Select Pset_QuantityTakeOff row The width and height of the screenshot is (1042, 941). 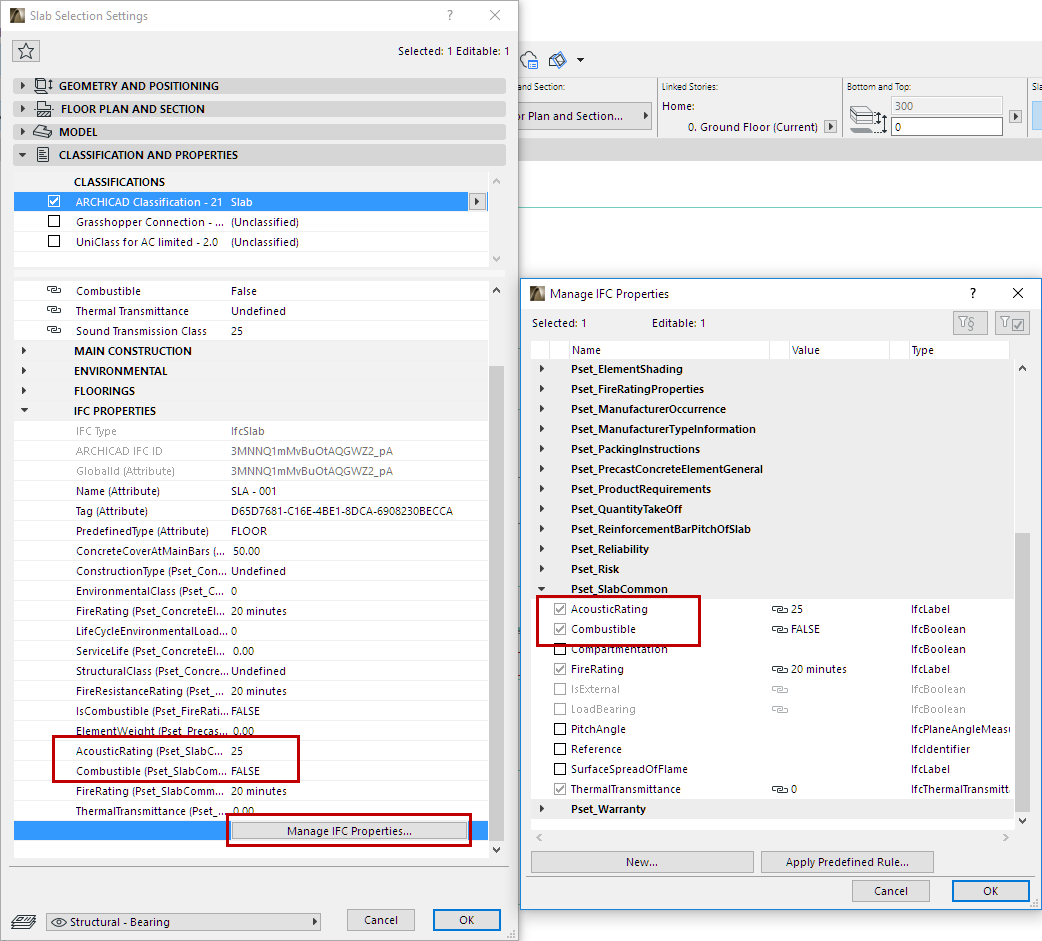tap(773, 509)
